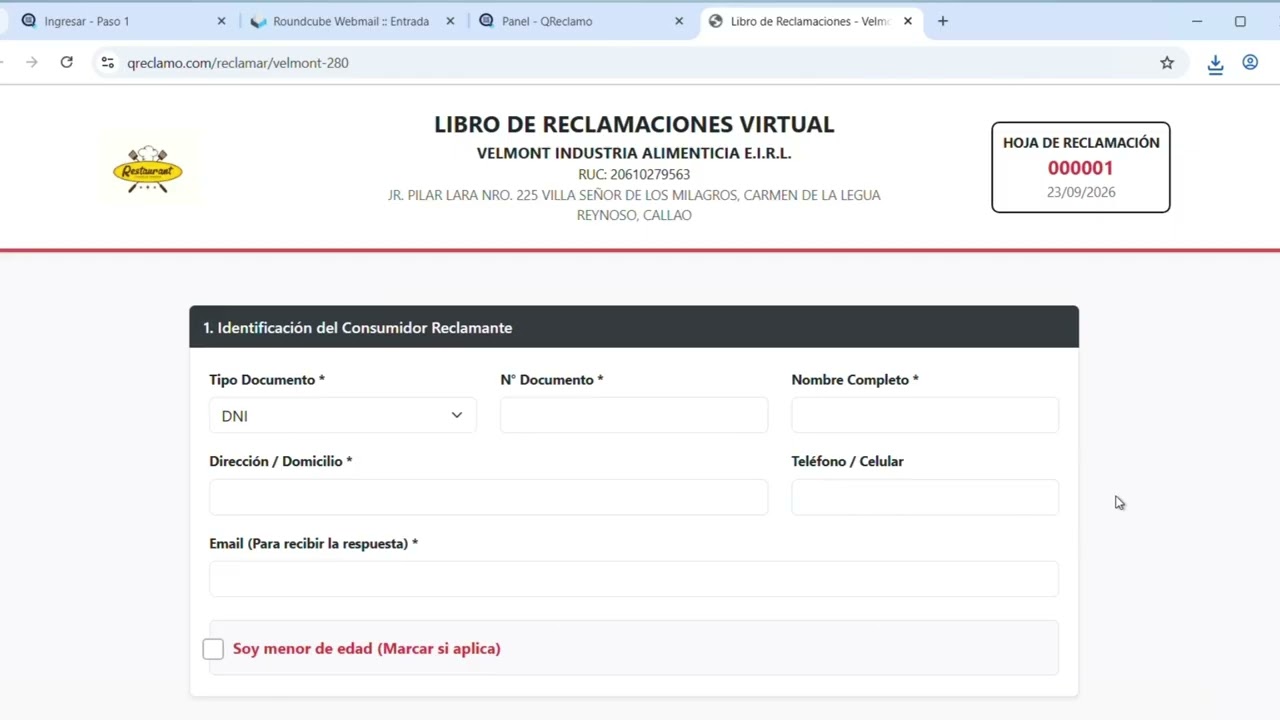The height and width of the screenshot is (720, 1280).
Task: Click the Nombre Completo input field
Action: coord(925,415)
